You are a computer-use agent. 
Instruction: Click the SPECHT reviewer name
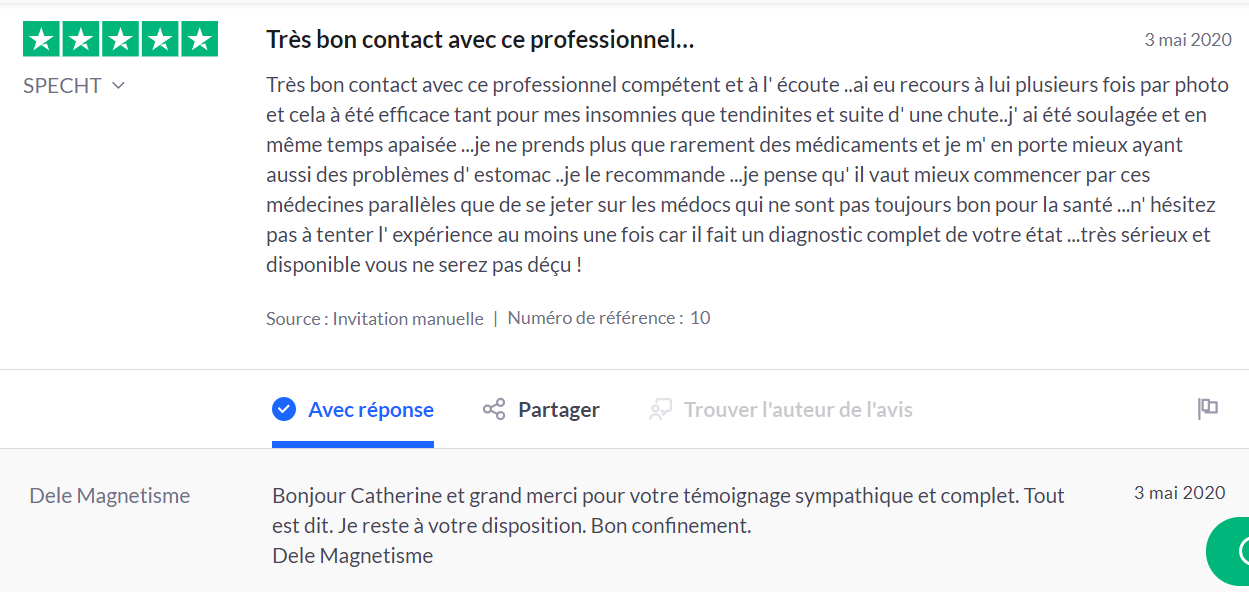point(62,86)
